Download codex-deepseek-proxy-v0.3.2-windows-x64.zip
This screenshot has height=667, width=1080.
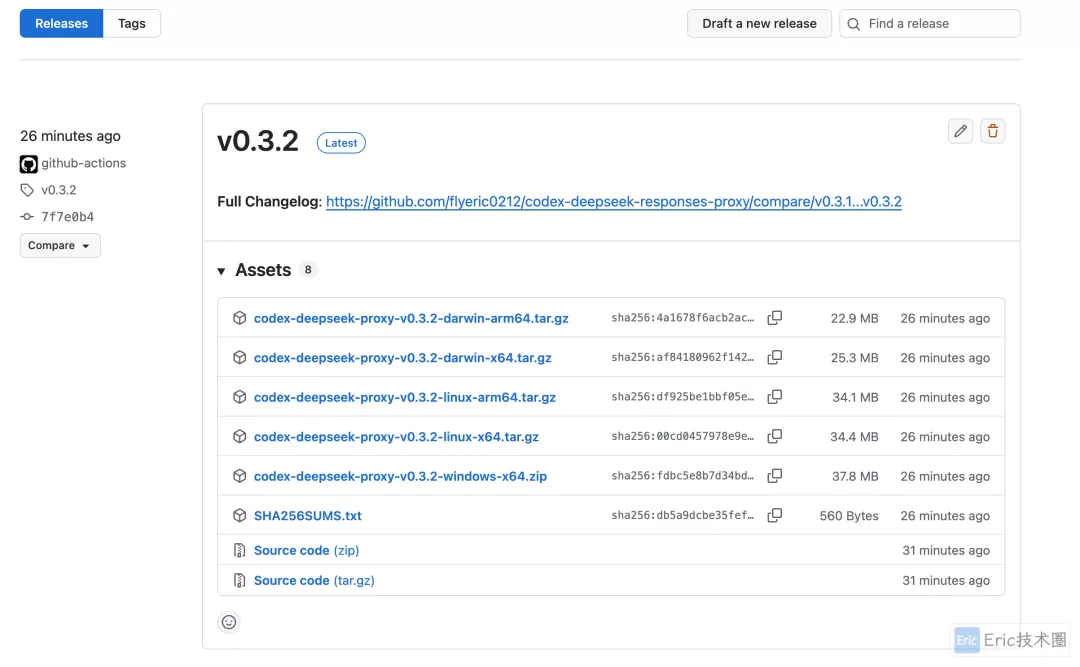(400, 476)
